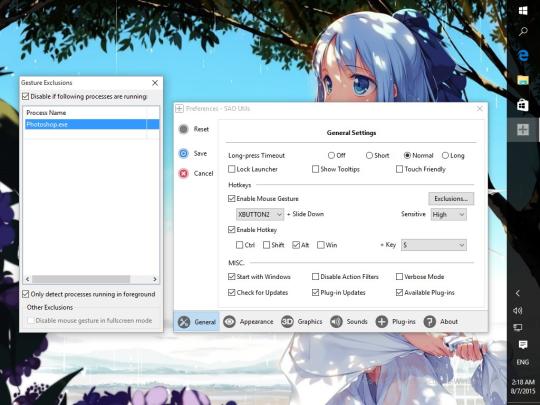
Task: Check the Shift modifier checkbox
Action: coord(266,245)
